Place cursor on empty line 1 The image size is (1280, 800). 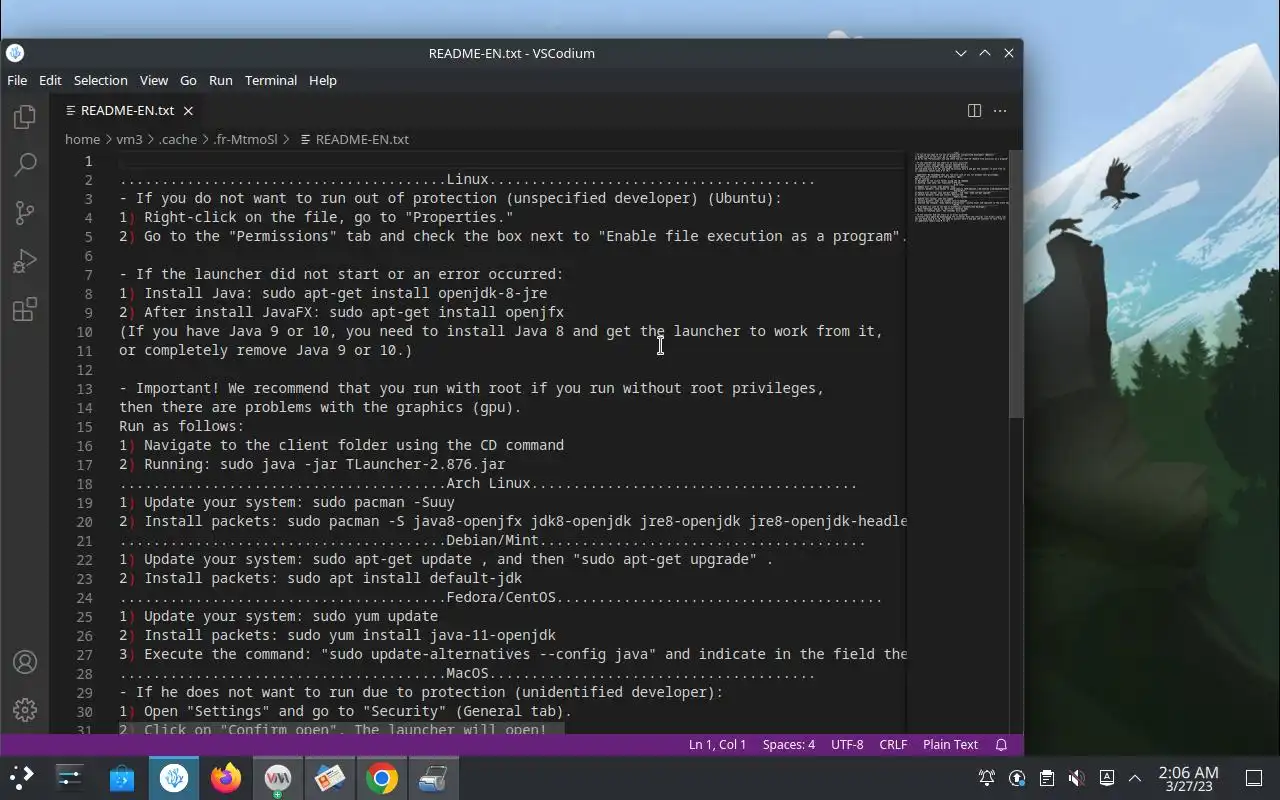(511, 161)
